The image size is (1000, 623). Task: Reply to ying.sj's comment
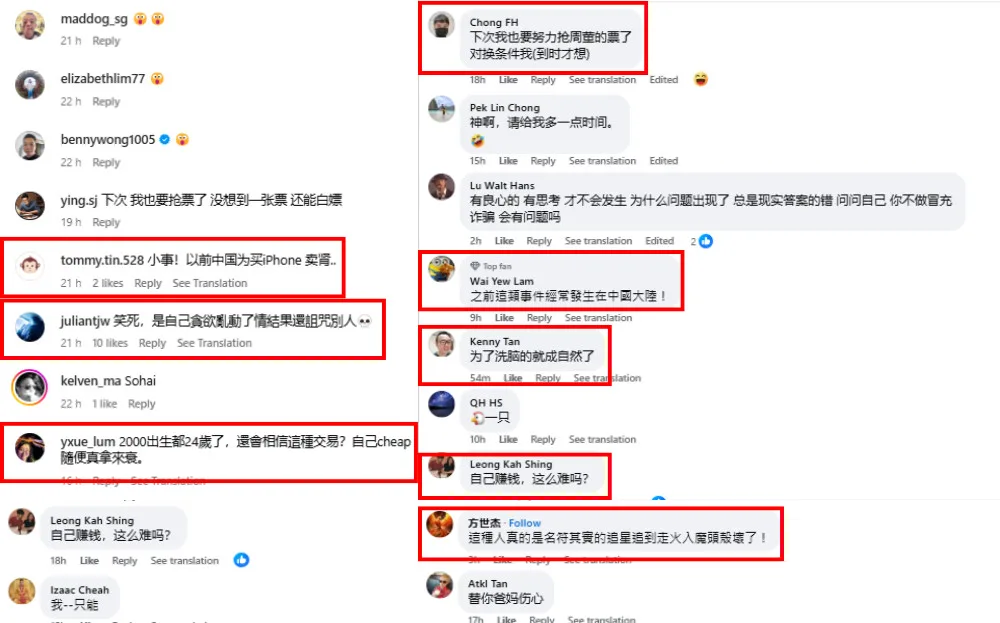pos(106,223)
